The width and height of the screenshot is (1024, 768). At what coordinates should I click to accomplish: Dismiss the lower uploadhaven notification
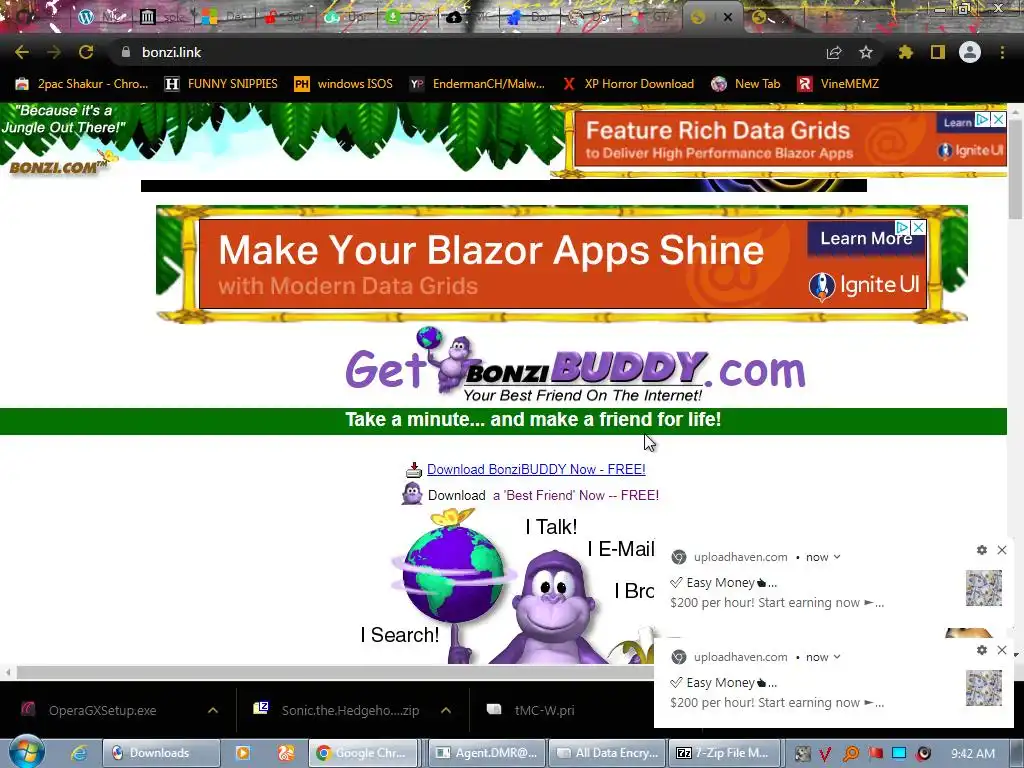pos(1002,650)
